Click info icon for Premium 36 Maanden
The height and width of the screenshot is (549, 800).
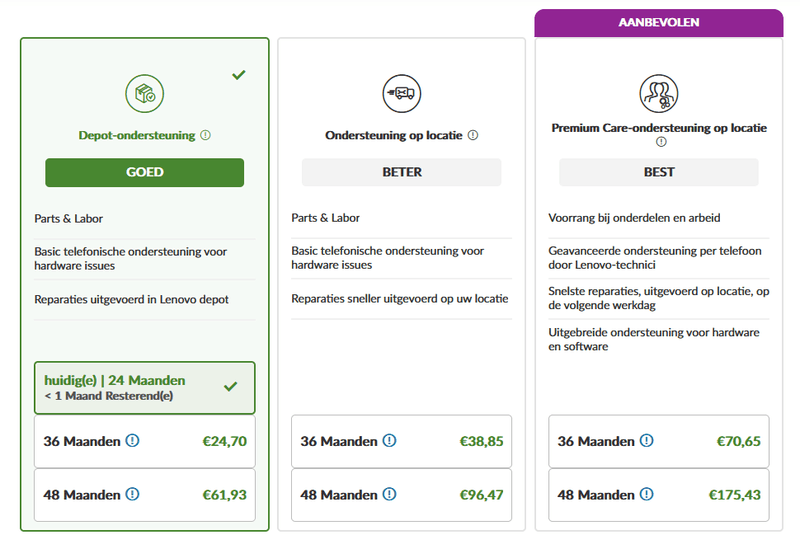tap(647, 441)
